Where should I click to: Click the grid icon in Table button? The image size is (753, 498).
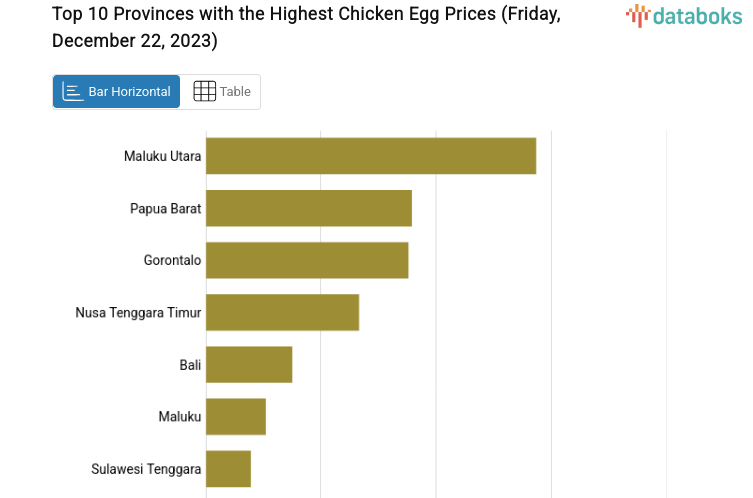tap(204, 91)
